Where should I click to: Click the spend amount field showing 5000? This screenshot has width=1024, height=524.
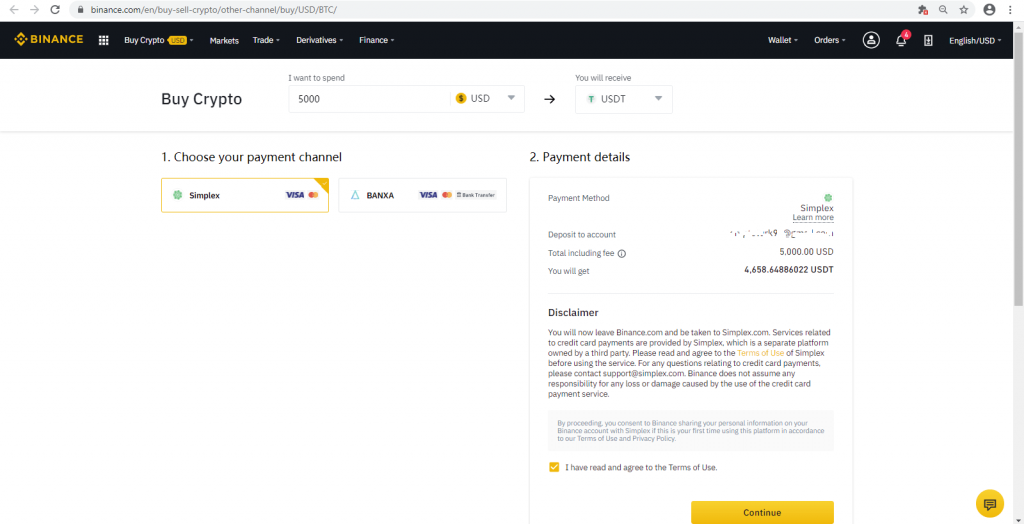pos(370,99)
